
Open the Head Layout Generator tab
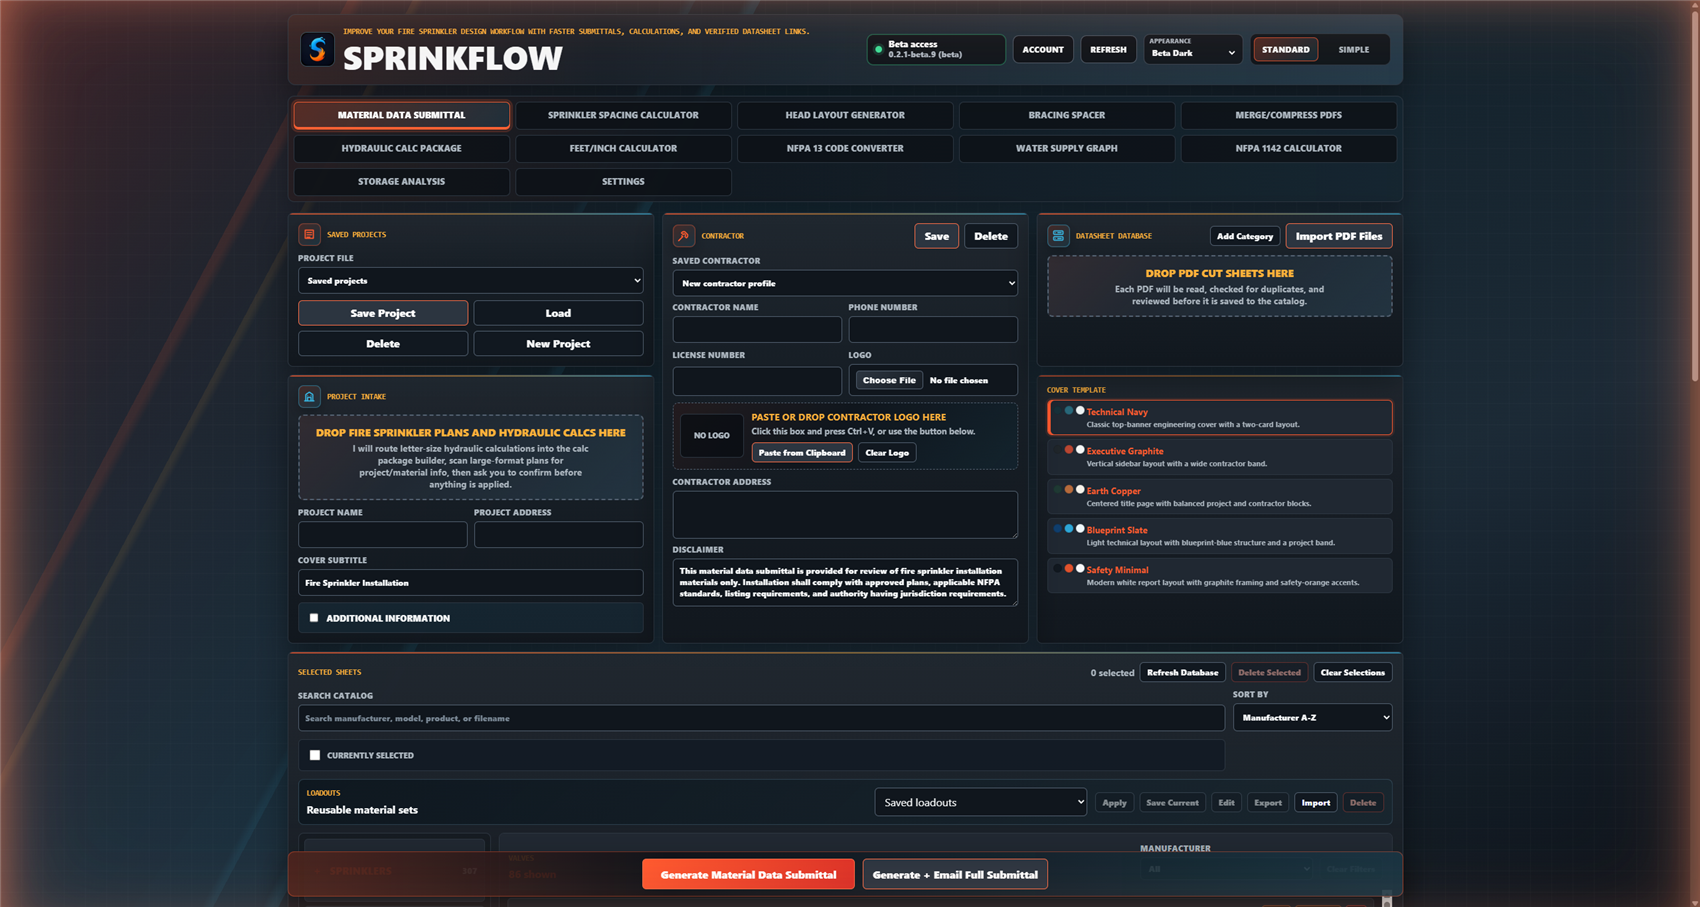[x=845, y=115]
